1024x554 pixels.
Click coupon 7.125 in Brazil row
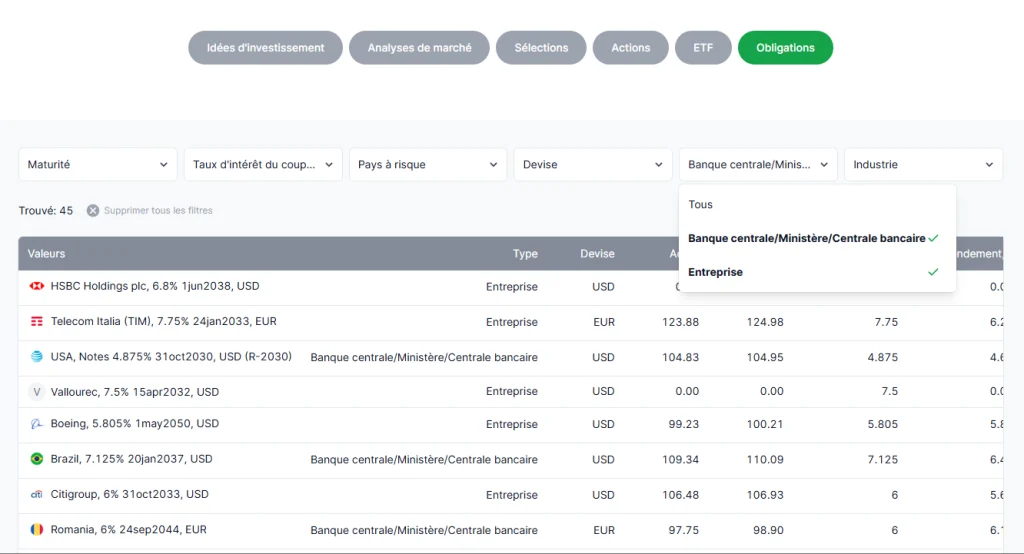coord(882,460)
